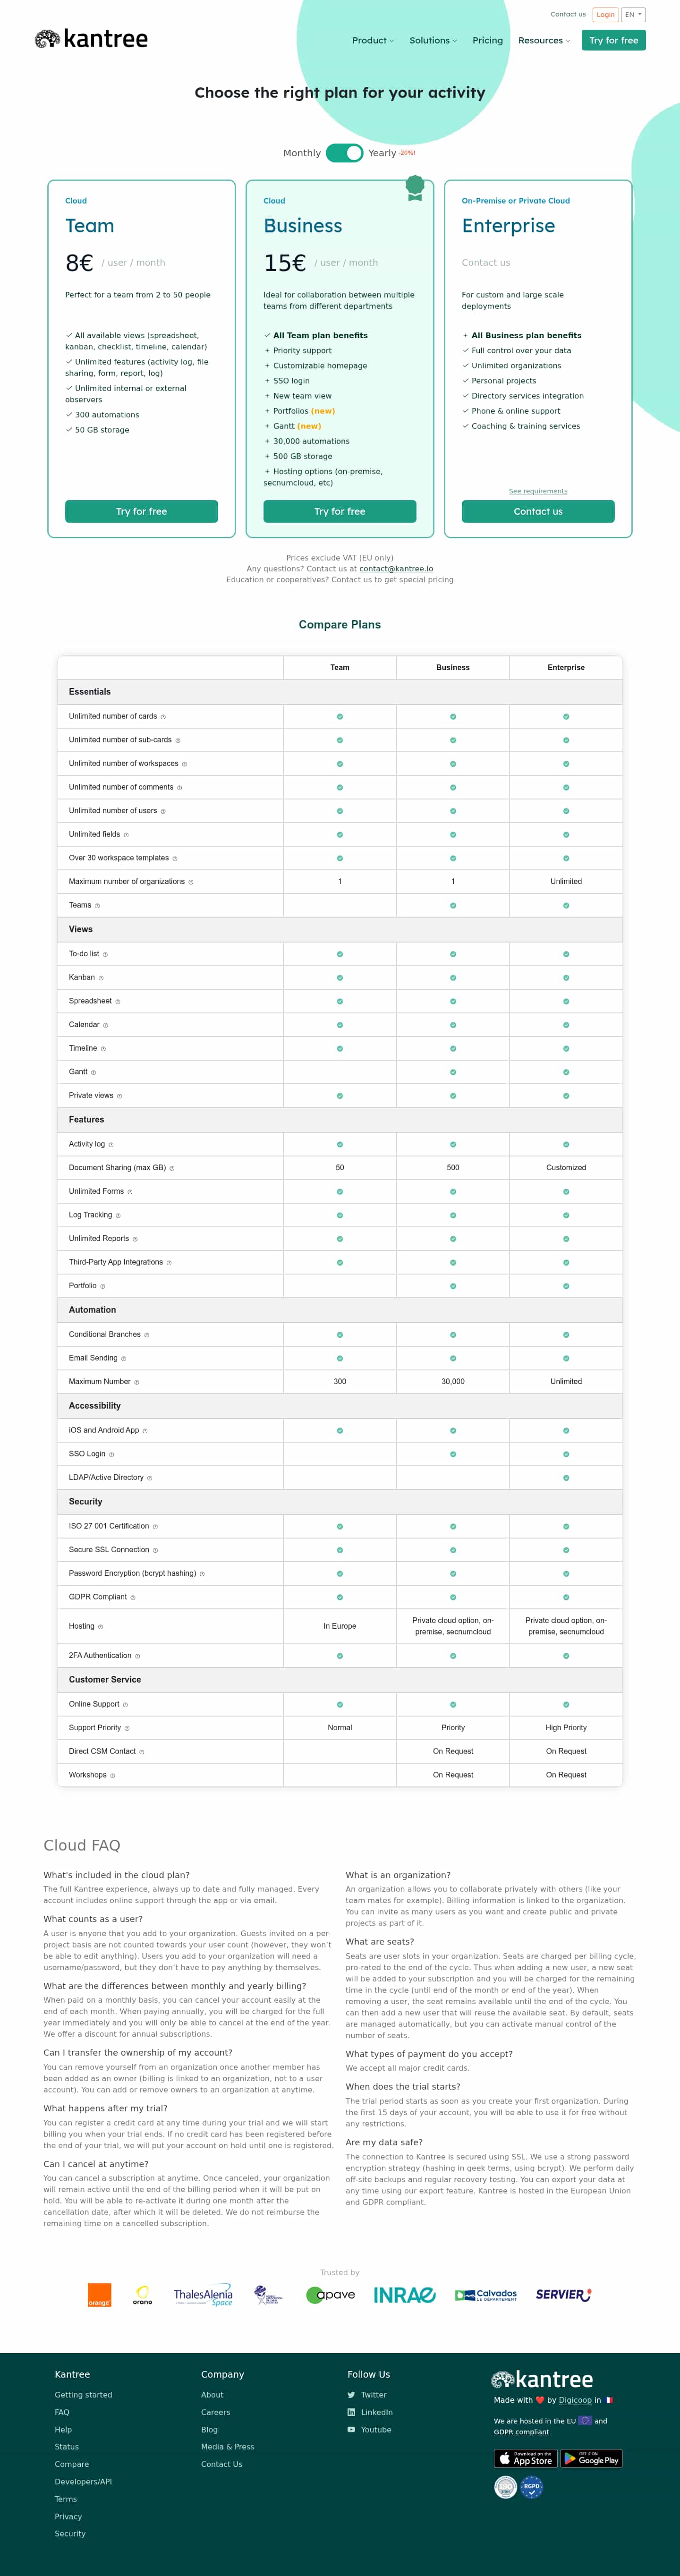The height and width of the screenshot is (2576, 680).
Task: Click Try for free on Business plan
Action: 340,511
